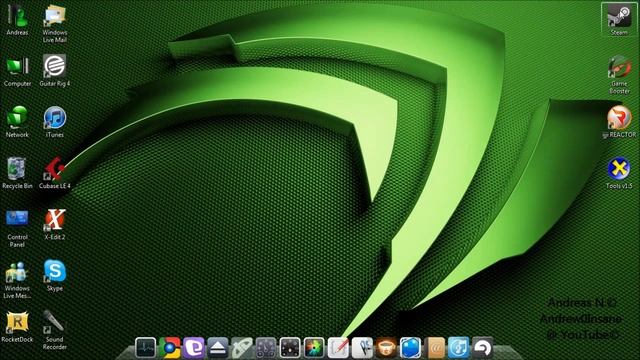Click the purple Entourage 'e' dock icon
Viewport: 640px width, 360px height.
(194, 348)
